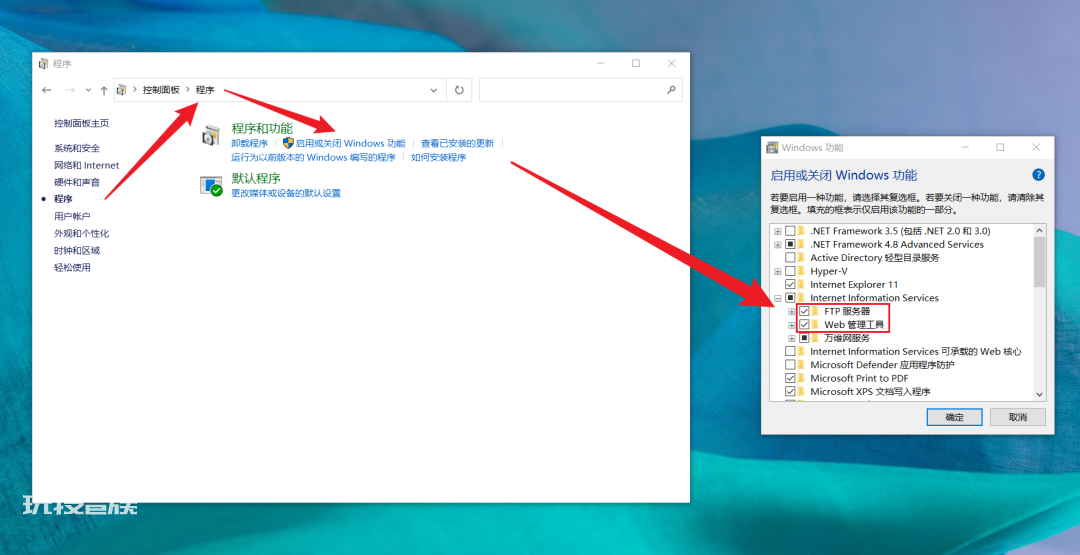The width and height of the screenshot is (1080, 555).
Task: Toggle .NET Framework 3.5 checkbox
Action: point(791,231)
